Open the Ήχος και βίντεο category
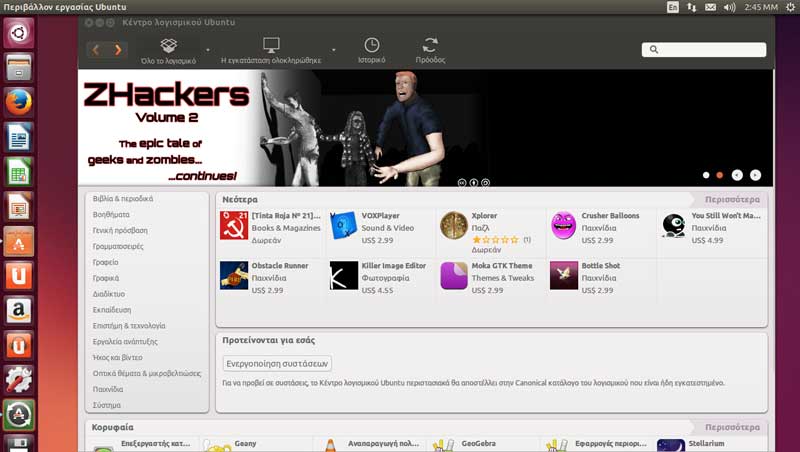Image resolution: width=800 pixels, height=452 pixels. [117, 357]
